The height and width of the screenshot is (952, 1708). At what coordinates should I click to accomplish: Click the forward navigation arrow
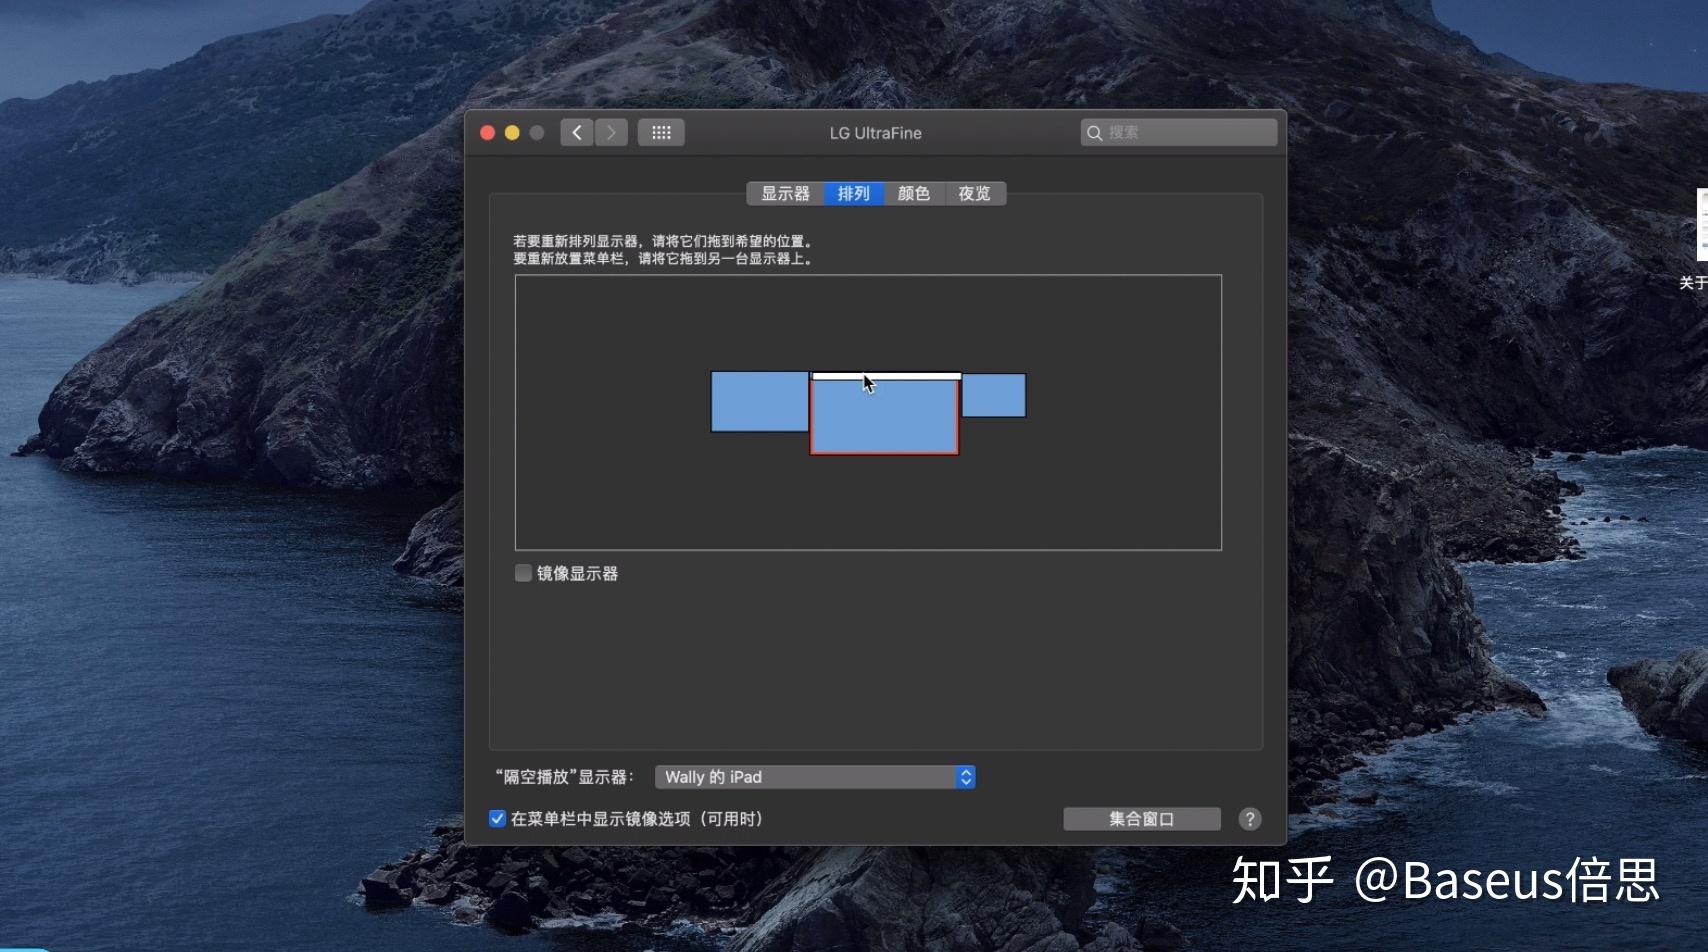tap(611, 132)
